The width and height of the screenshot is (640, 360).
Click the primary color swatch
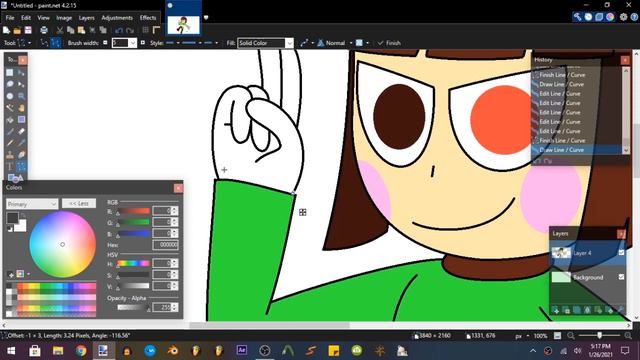click(12, 217)
